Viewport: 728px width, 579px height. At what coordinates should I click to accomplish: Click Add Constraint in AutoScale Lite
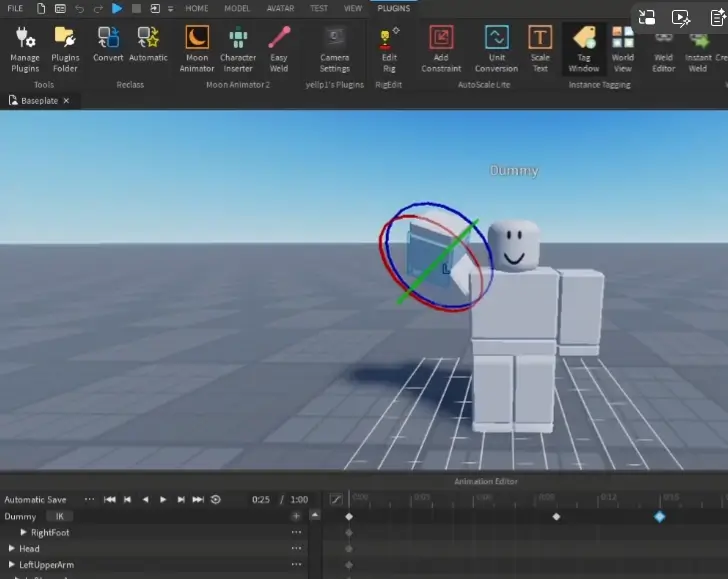(x=441, y=49)
